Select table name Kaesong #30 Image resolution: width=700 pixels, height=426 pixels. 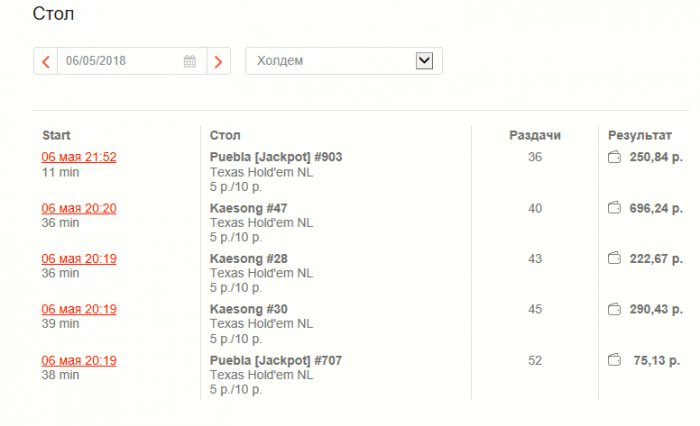tap(249, 309)
